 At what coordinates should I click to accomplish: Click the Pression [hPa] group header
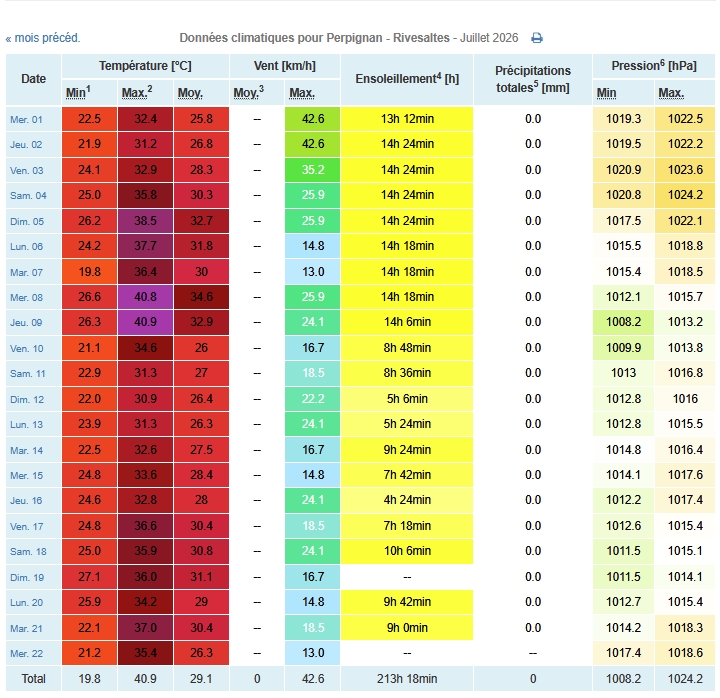[x=654, y=66]
